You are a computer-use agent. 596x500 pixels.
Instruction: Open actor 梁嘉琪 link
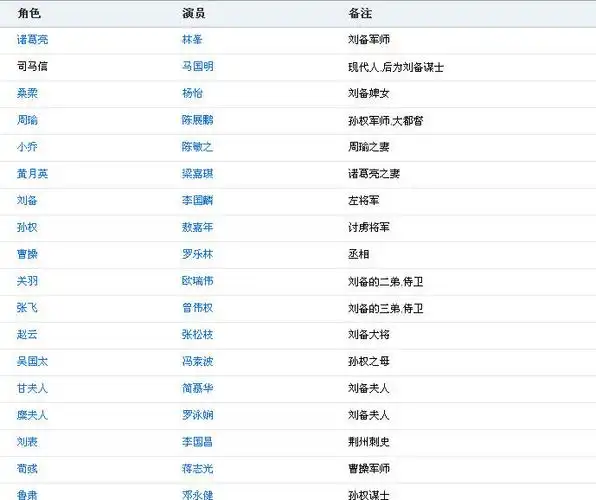198,174
